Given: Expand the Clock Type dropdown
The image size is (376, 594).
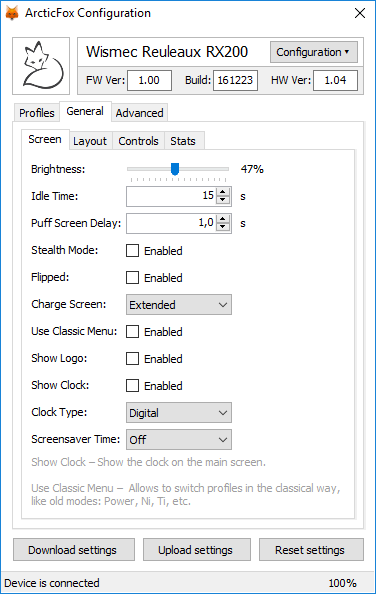Looking at the screenshot, I should tap(179, 413).
